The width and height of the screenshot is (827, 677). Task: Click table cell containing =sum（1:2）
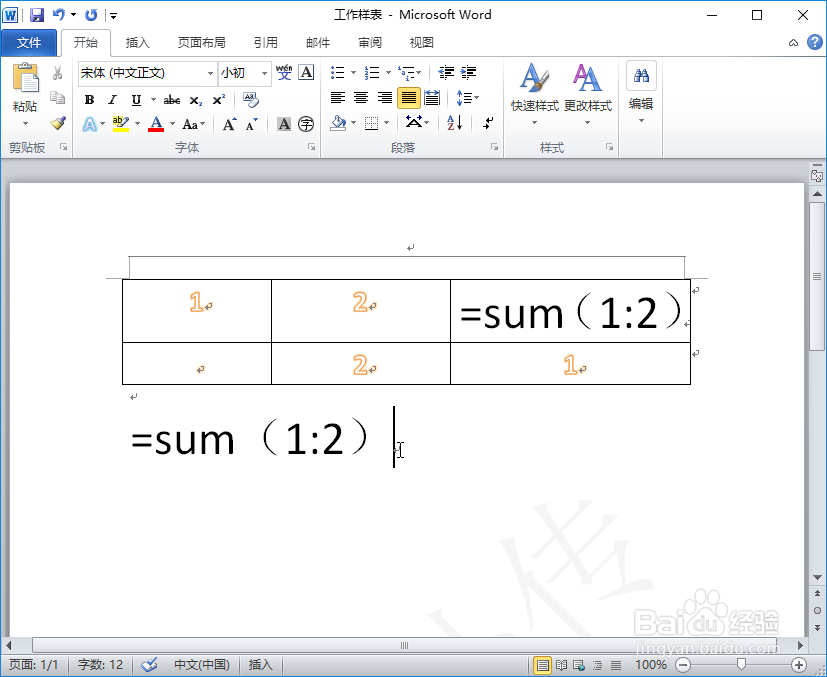[x=570, y=311]
